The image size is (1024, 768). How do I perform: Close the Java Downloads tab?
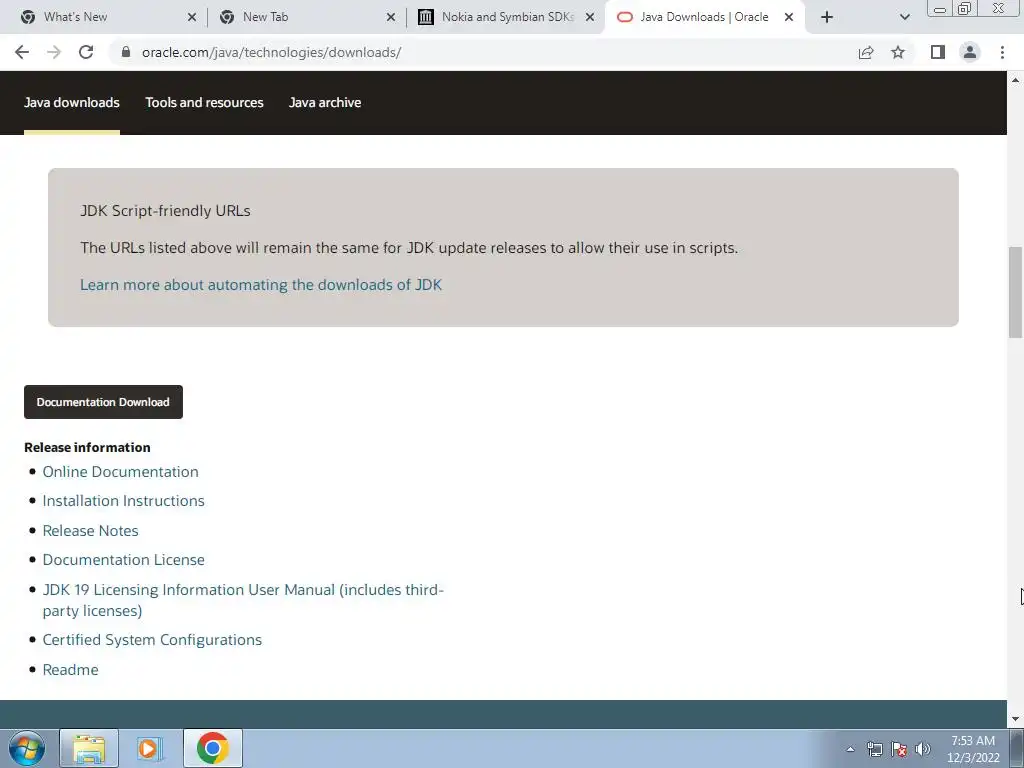pyautogui.click(x=789, y=17)
